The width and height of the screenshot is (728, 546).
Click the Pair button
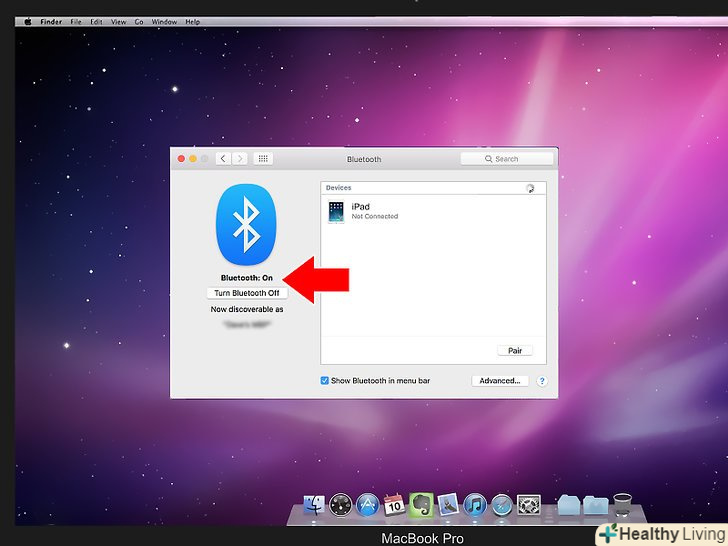(515, 351)
